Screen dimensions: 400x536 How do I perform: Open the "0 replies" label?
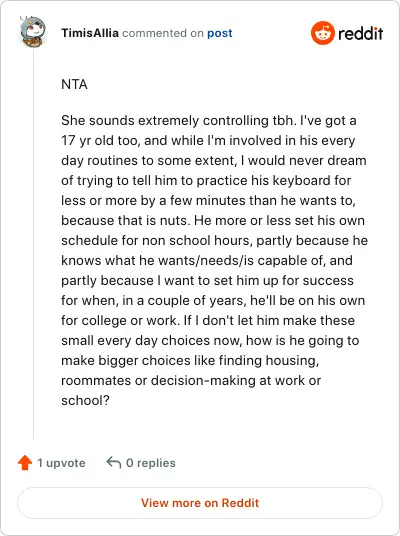[x=151, y=463]
